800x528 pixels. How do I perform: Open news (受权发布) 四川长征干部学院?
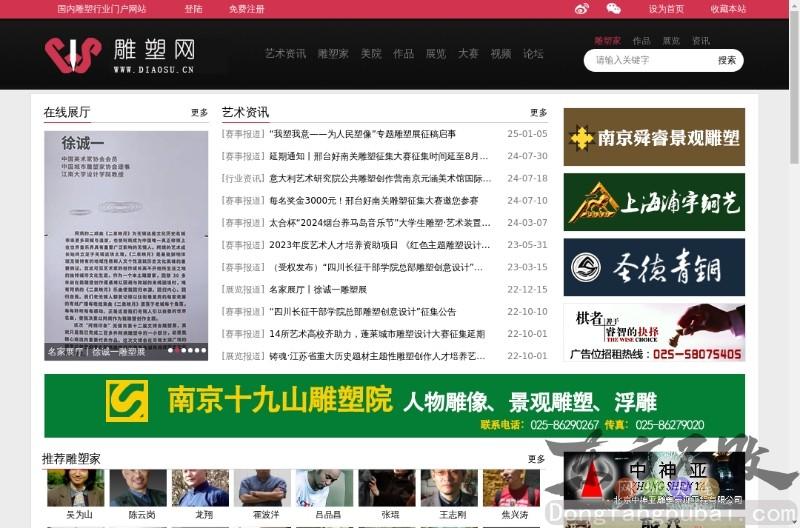376,267
